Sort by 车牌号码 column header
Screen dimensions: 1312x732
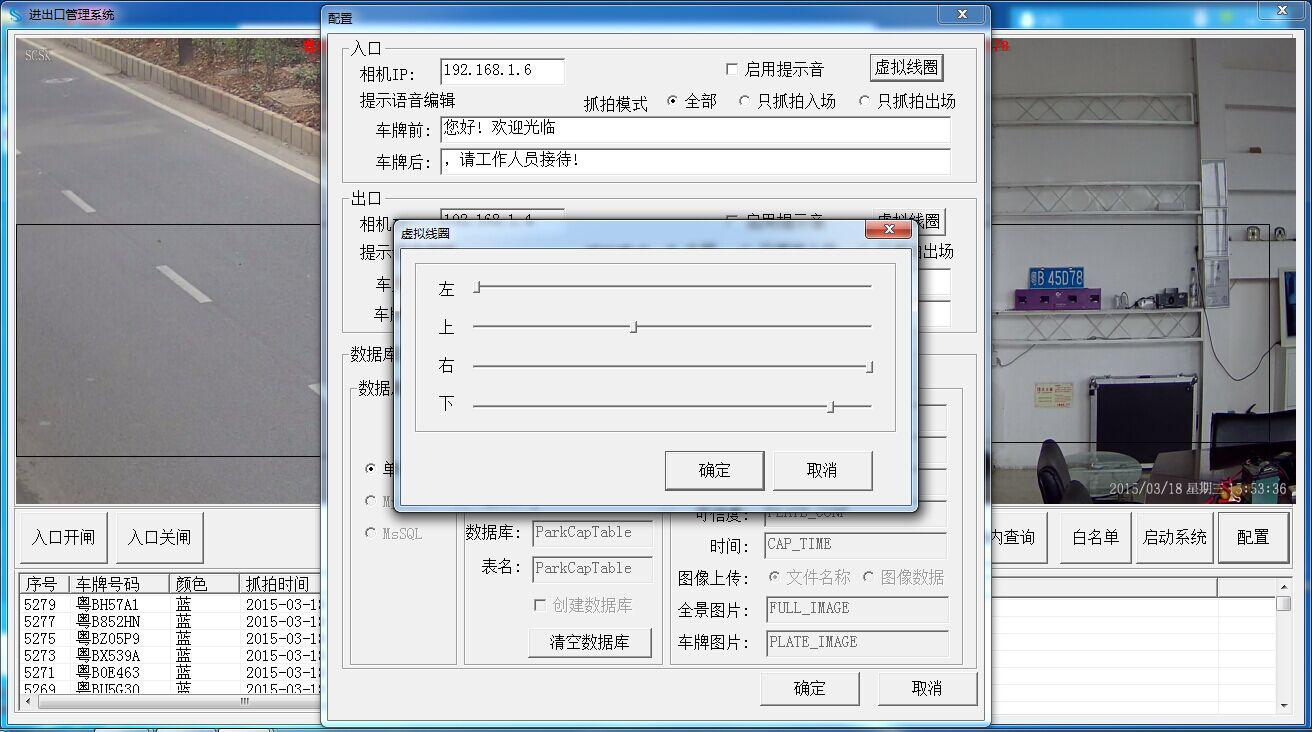pos(119,584)
